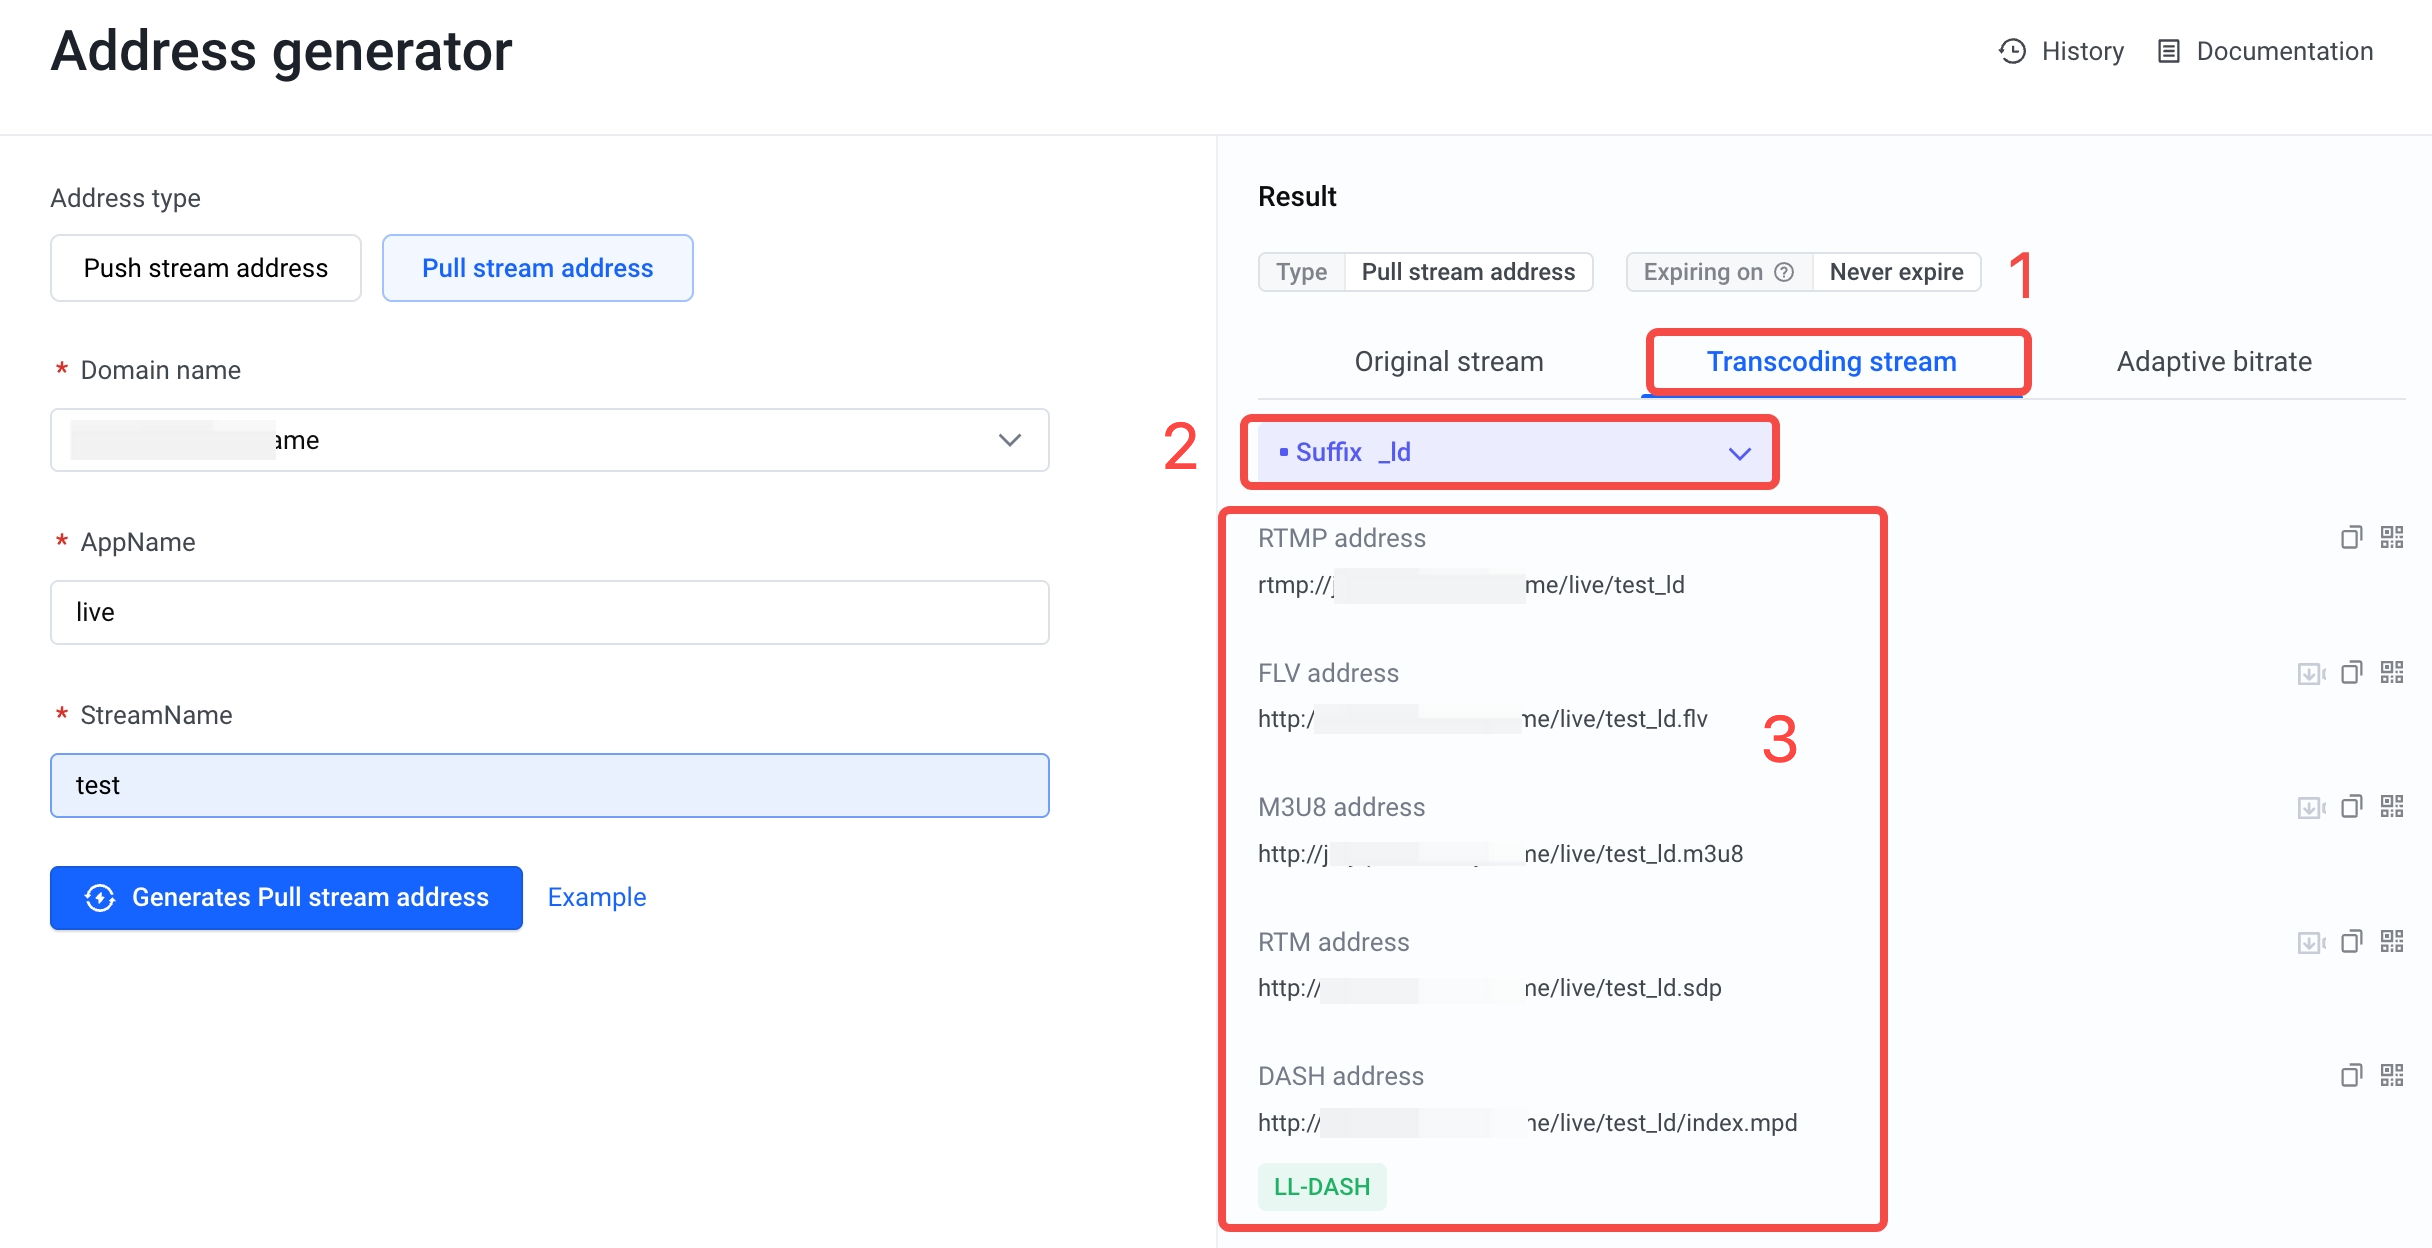
Task: Copy the RTMP address
Action: click(2351, 538)
